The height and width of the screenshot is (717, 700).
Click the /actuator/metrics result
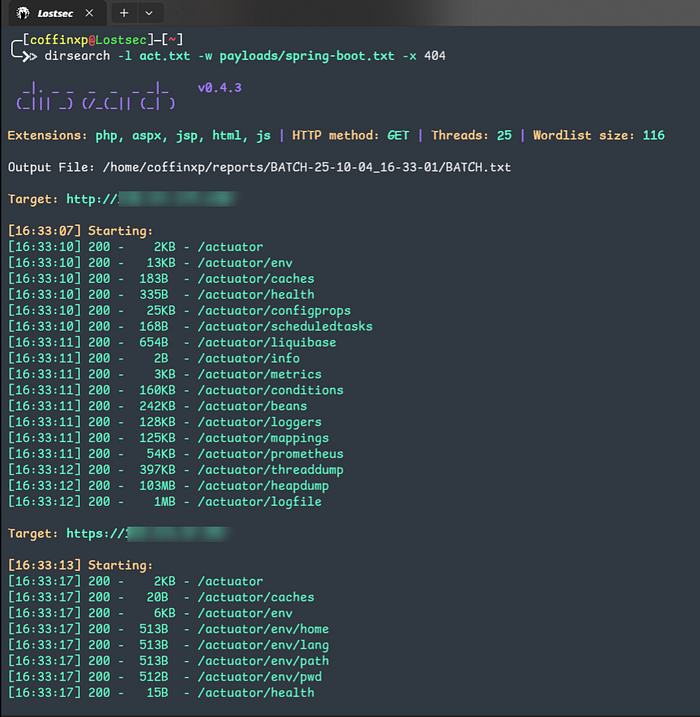tap(165, 375)
